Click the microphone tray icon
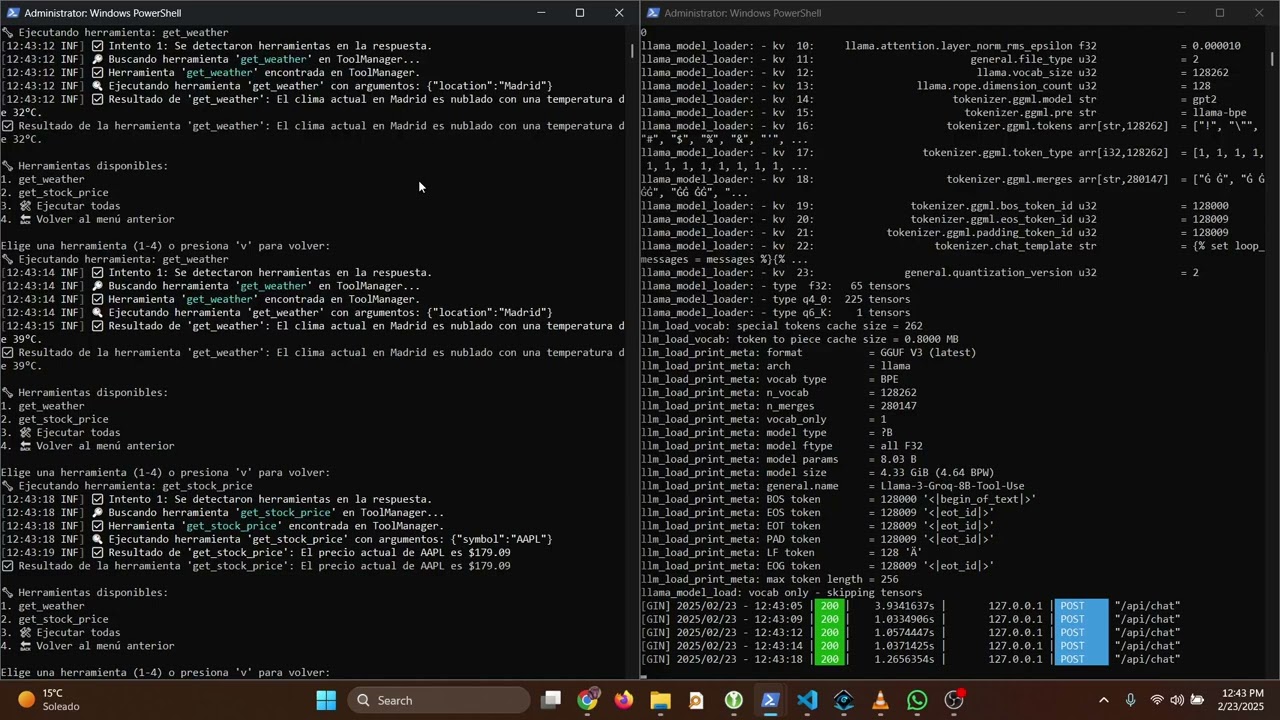The height and width of the screenshot is (720, 1280). coord(1130,700)
